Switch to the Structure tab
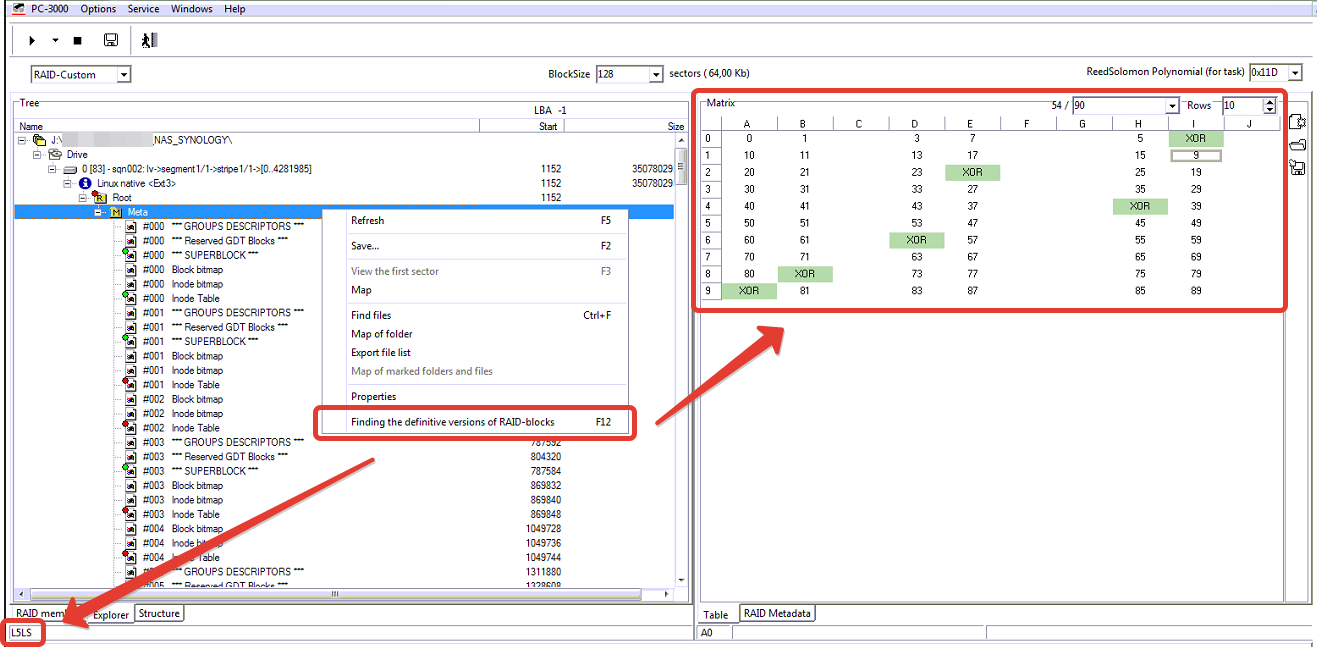The width and height of the screenshot is (1317, 647). [159, 613]
